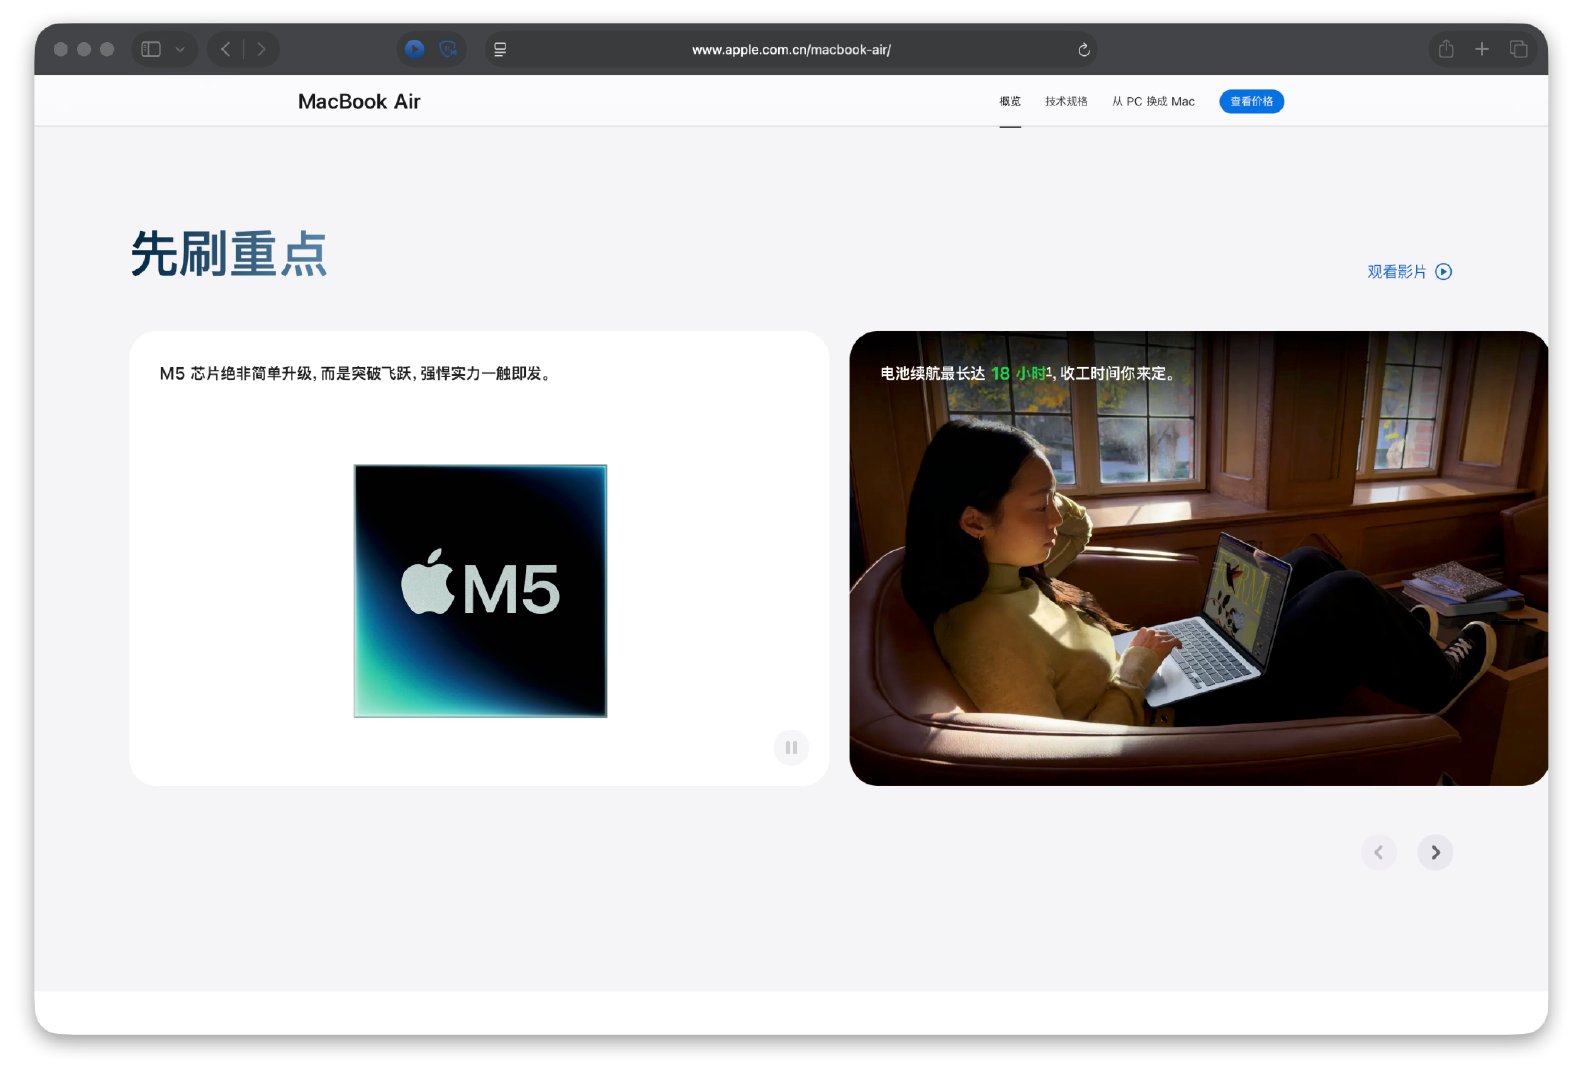The width and height of the screenshot is (1582, 1080).
Task: Show the tab overview
Action: [1518, 49]
